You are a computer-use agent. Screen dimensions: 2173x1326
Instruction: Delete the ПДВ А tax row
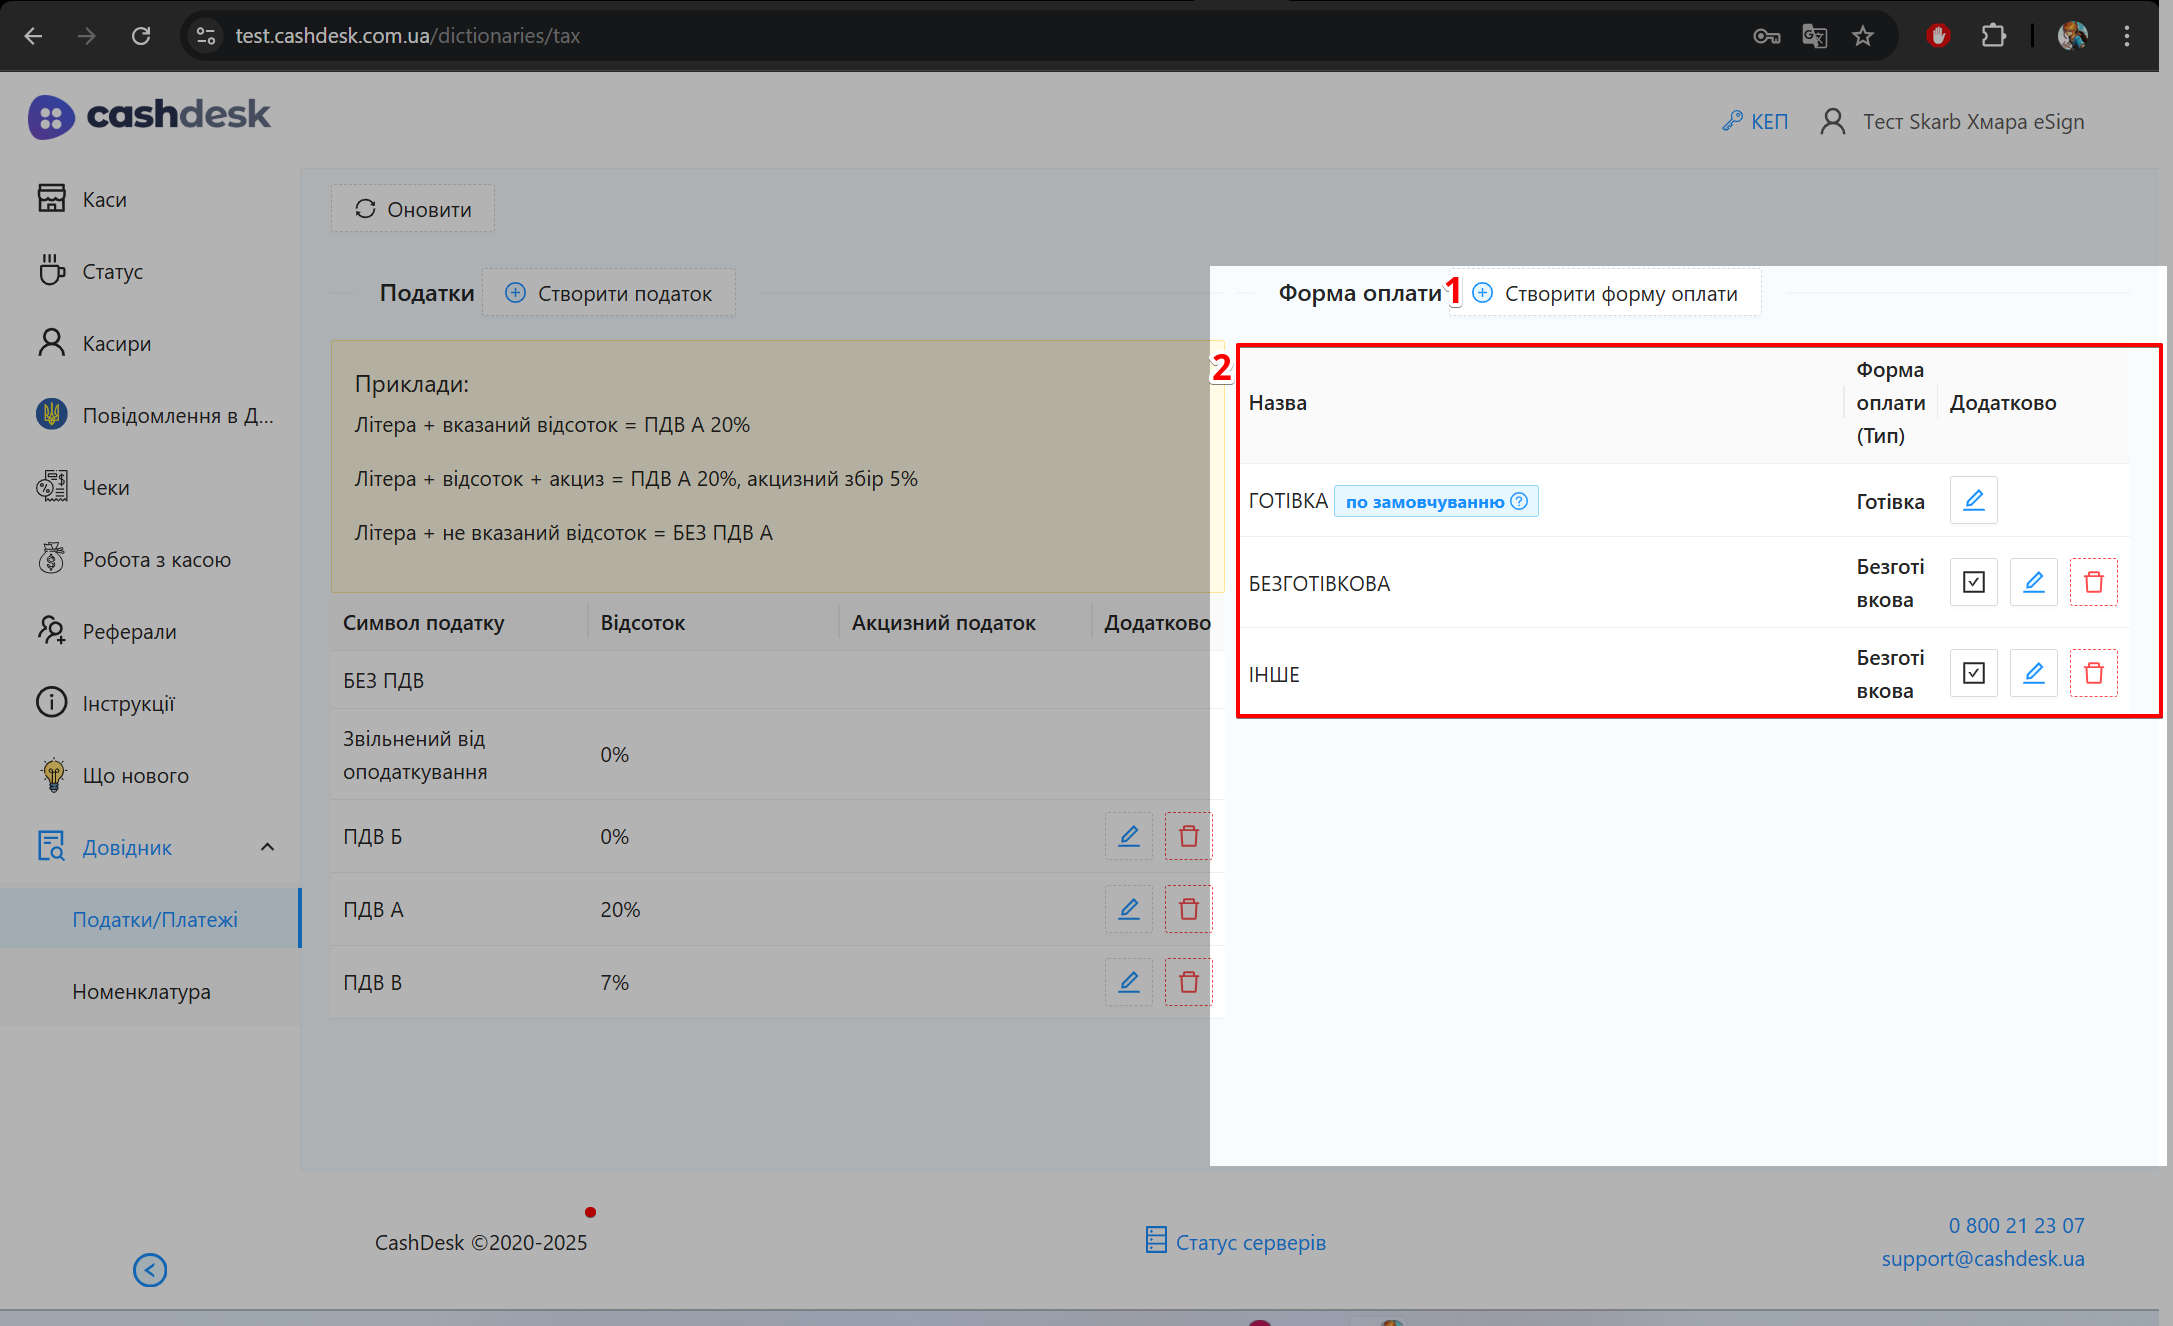tap(1188, 909)
